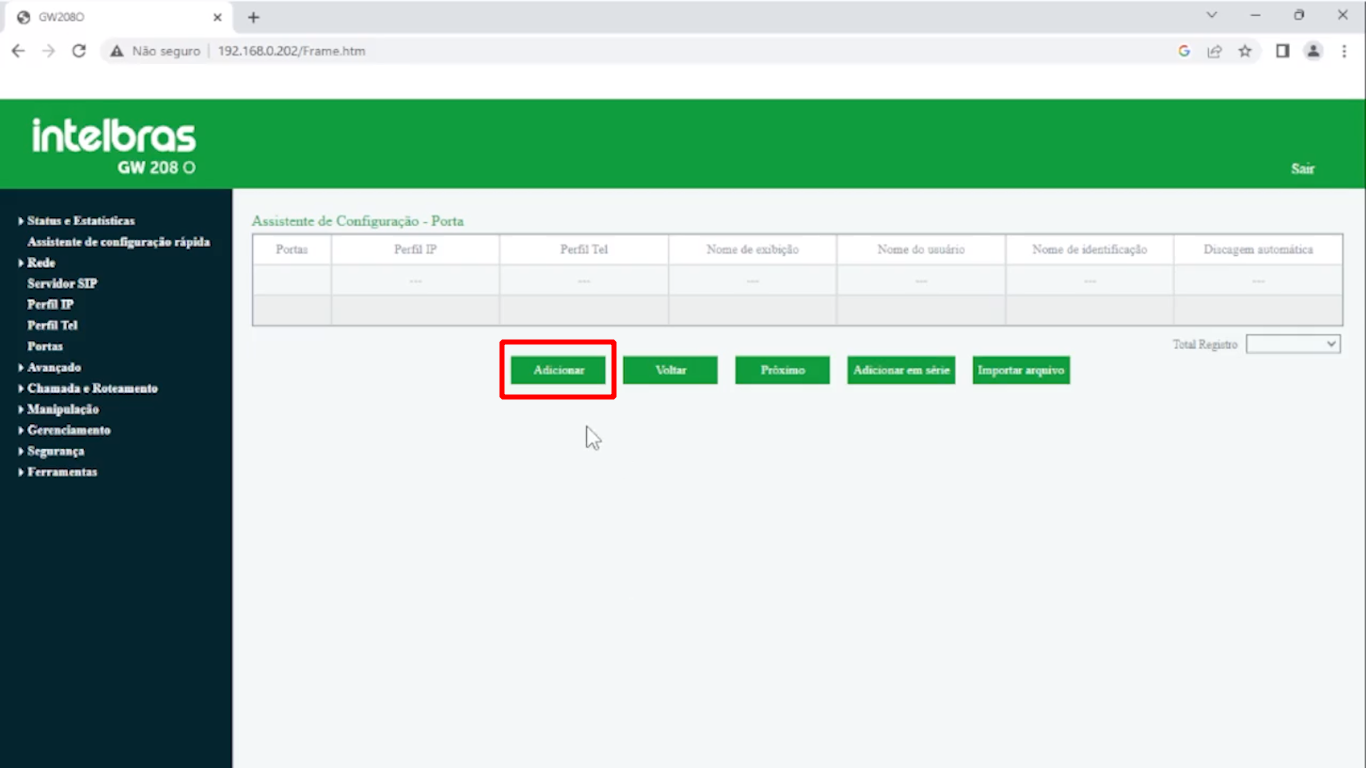This screenshot has width=1366, height=768.
Task: Expand the Rede sidebar section
Action: pyautogui.click(x=41, y=263)
